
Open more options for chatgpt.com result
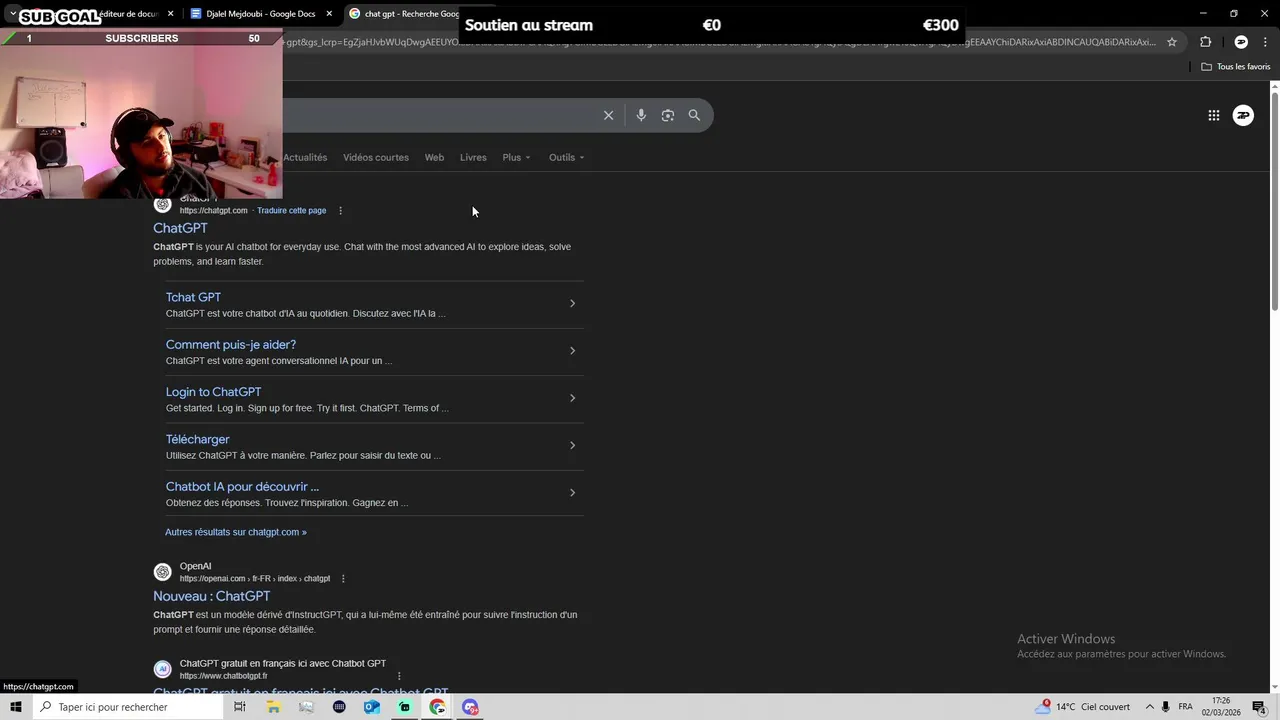340,211
